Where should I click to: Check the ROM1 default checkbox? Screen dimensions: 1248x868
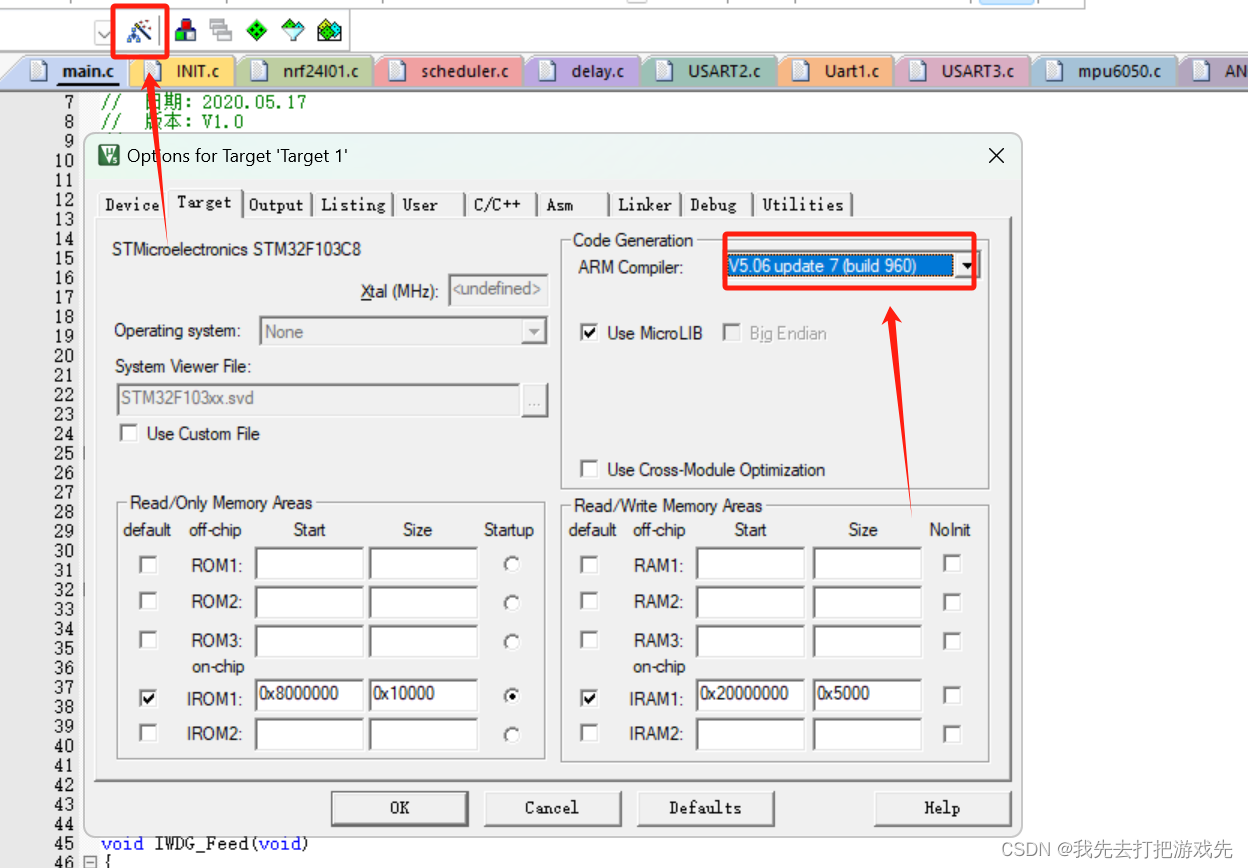point(148,565)
